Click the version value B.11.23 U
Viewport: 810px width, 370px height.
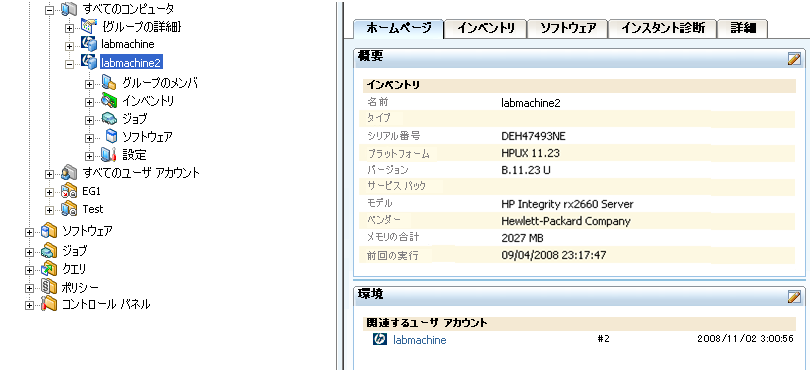pyautogui.click(x=526, y=170)
